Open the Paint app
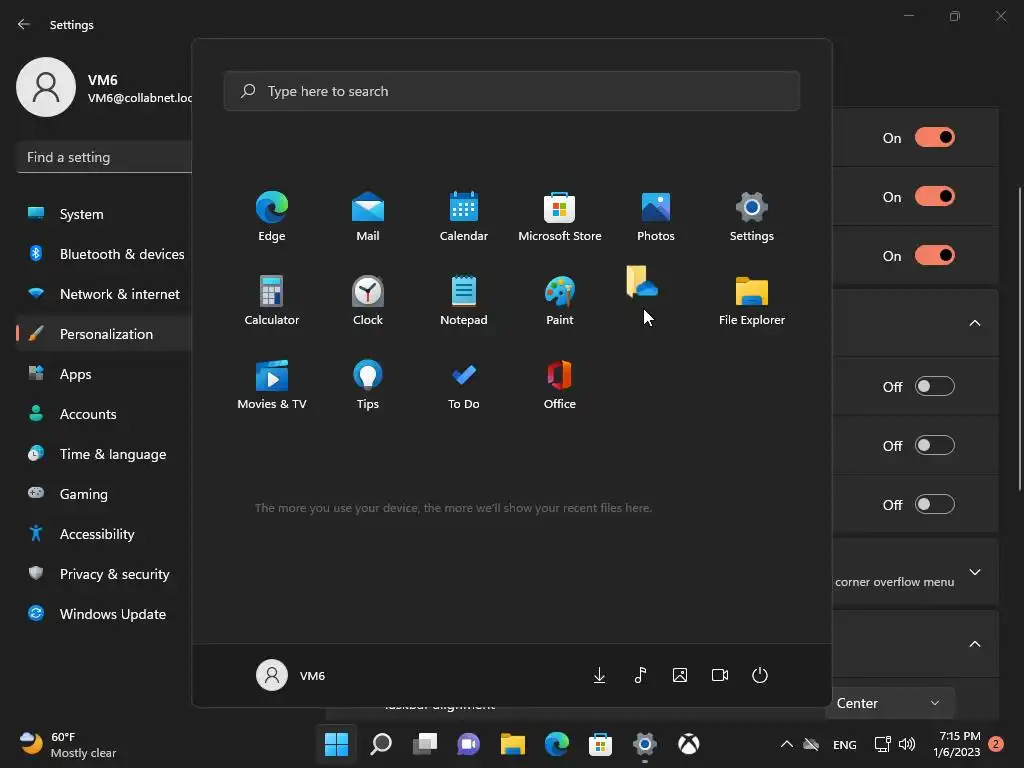1024x768 pixels. point(560,300)
